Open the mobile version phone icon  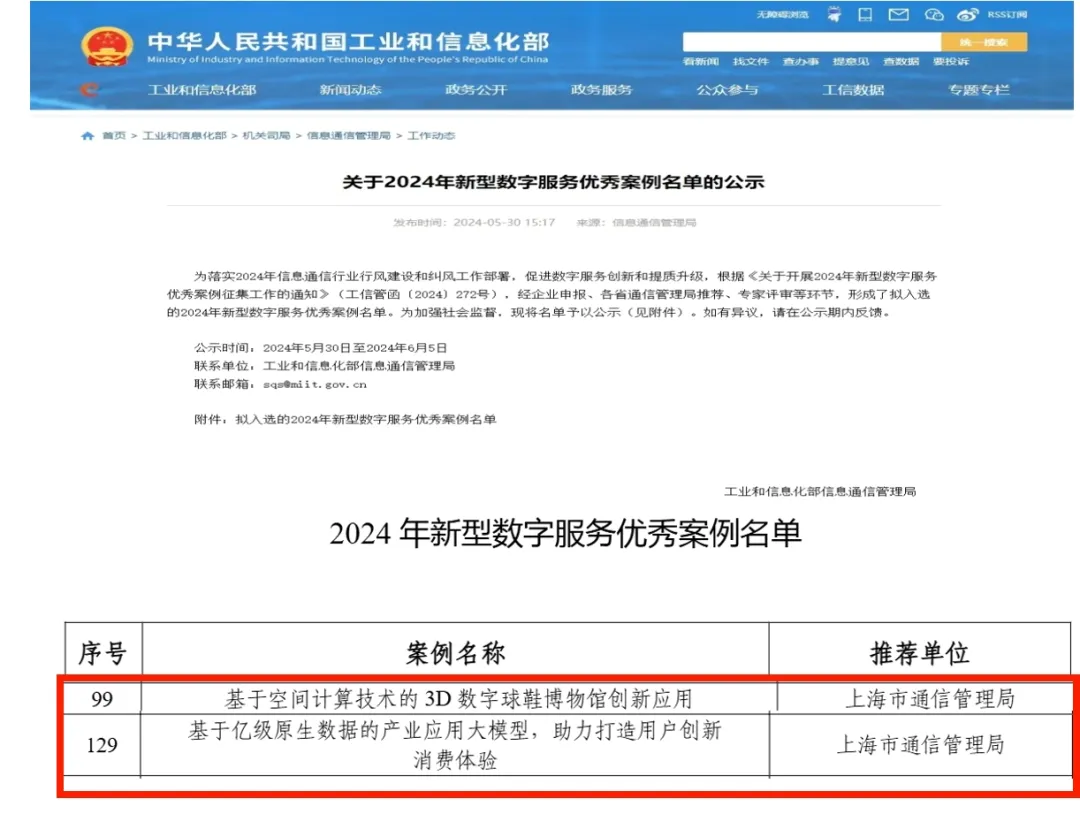coord(865,14)
